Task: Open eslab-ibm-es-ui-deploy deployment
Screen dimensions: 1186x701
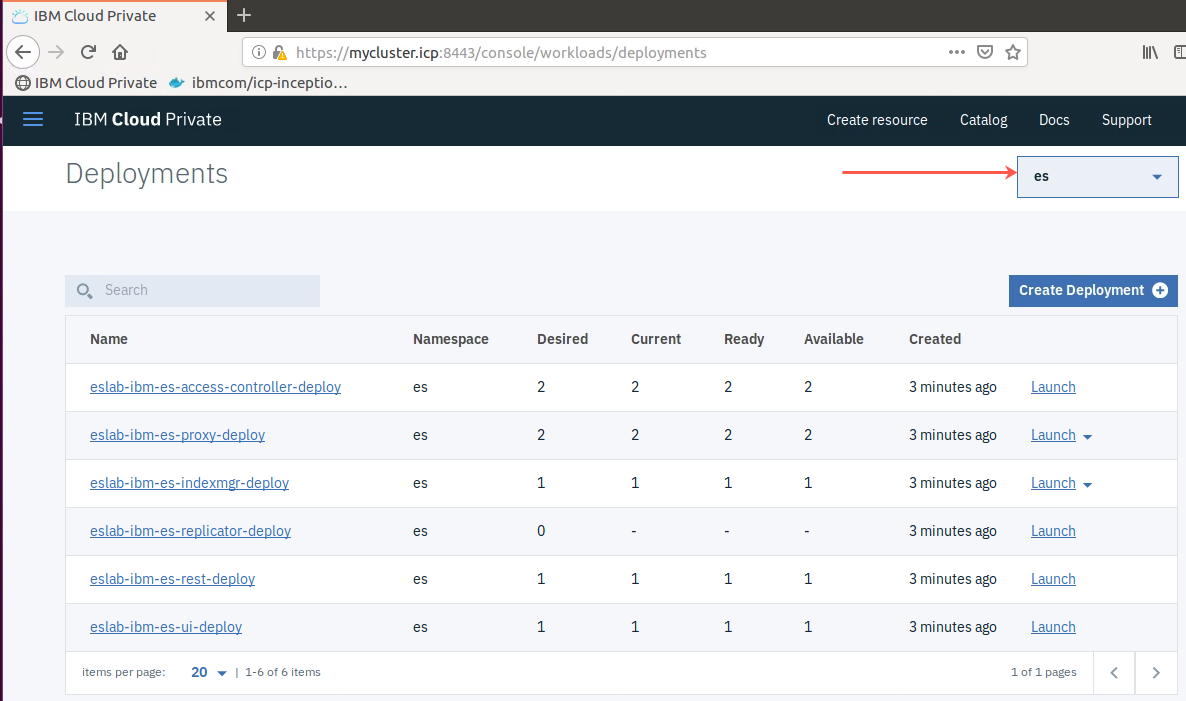Action: tap(166, 627)
